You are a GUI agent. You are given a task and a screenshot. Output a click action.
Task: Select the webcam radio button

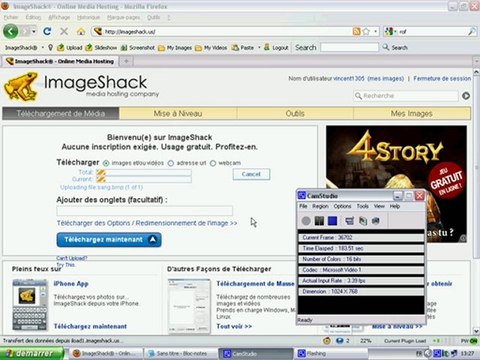(213, 163)
